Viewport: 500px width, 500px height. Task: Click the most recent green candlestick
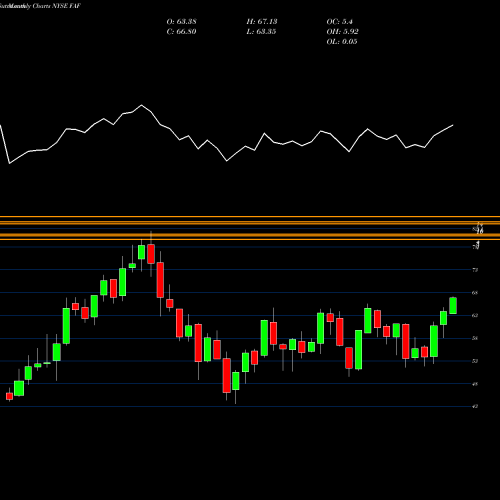point(453,305)
